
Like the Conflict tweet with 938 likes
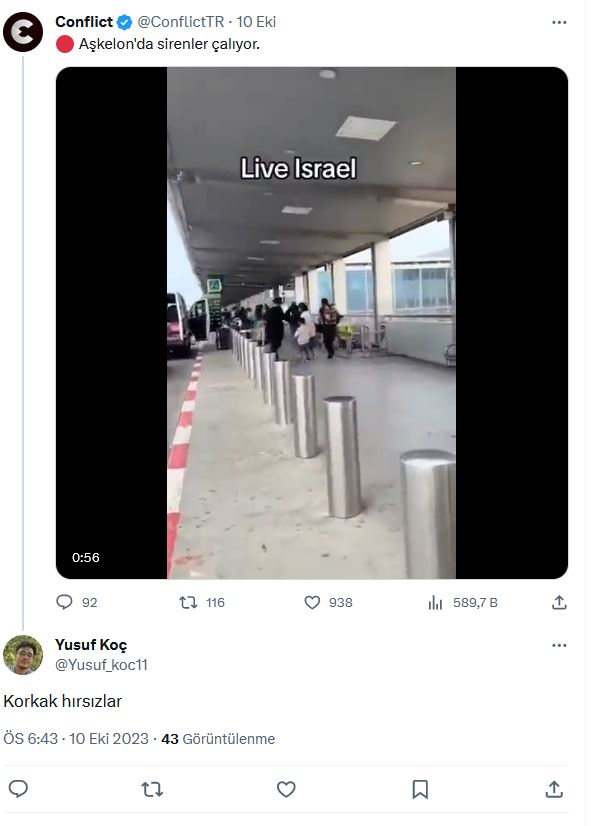(x=312, y=602)
